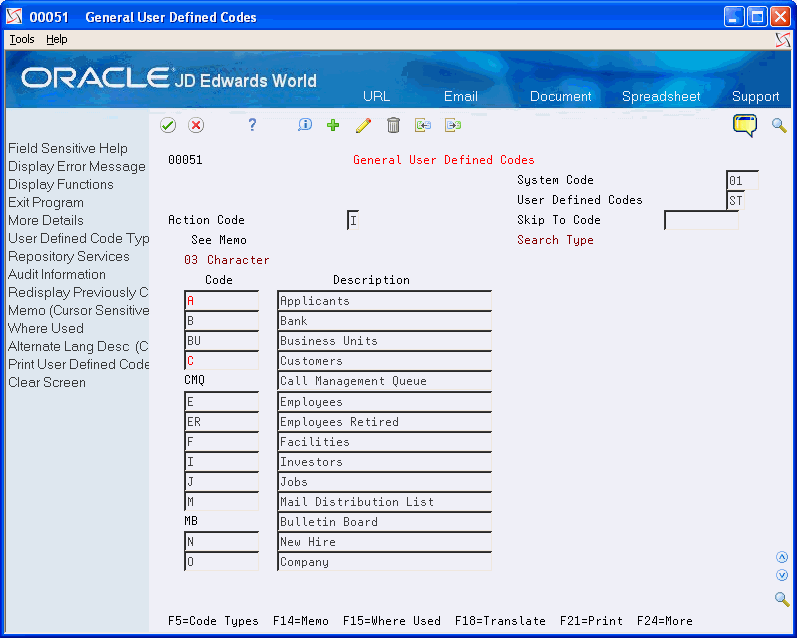Click Redisplay Previously Cleared link

click(x=78, y=293)
